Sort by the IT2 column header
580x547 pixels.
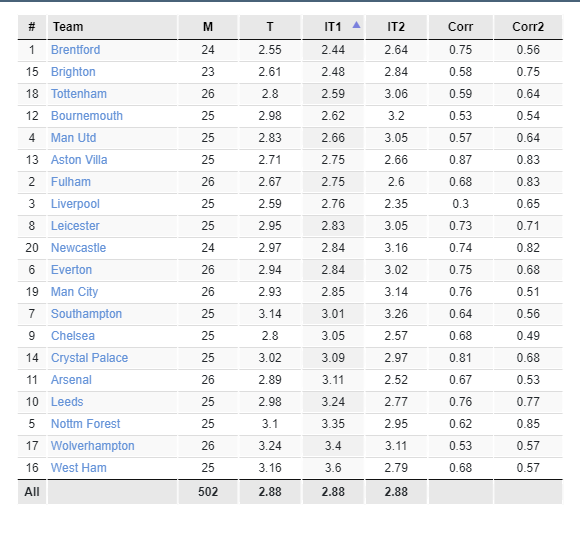pos(396,27)
